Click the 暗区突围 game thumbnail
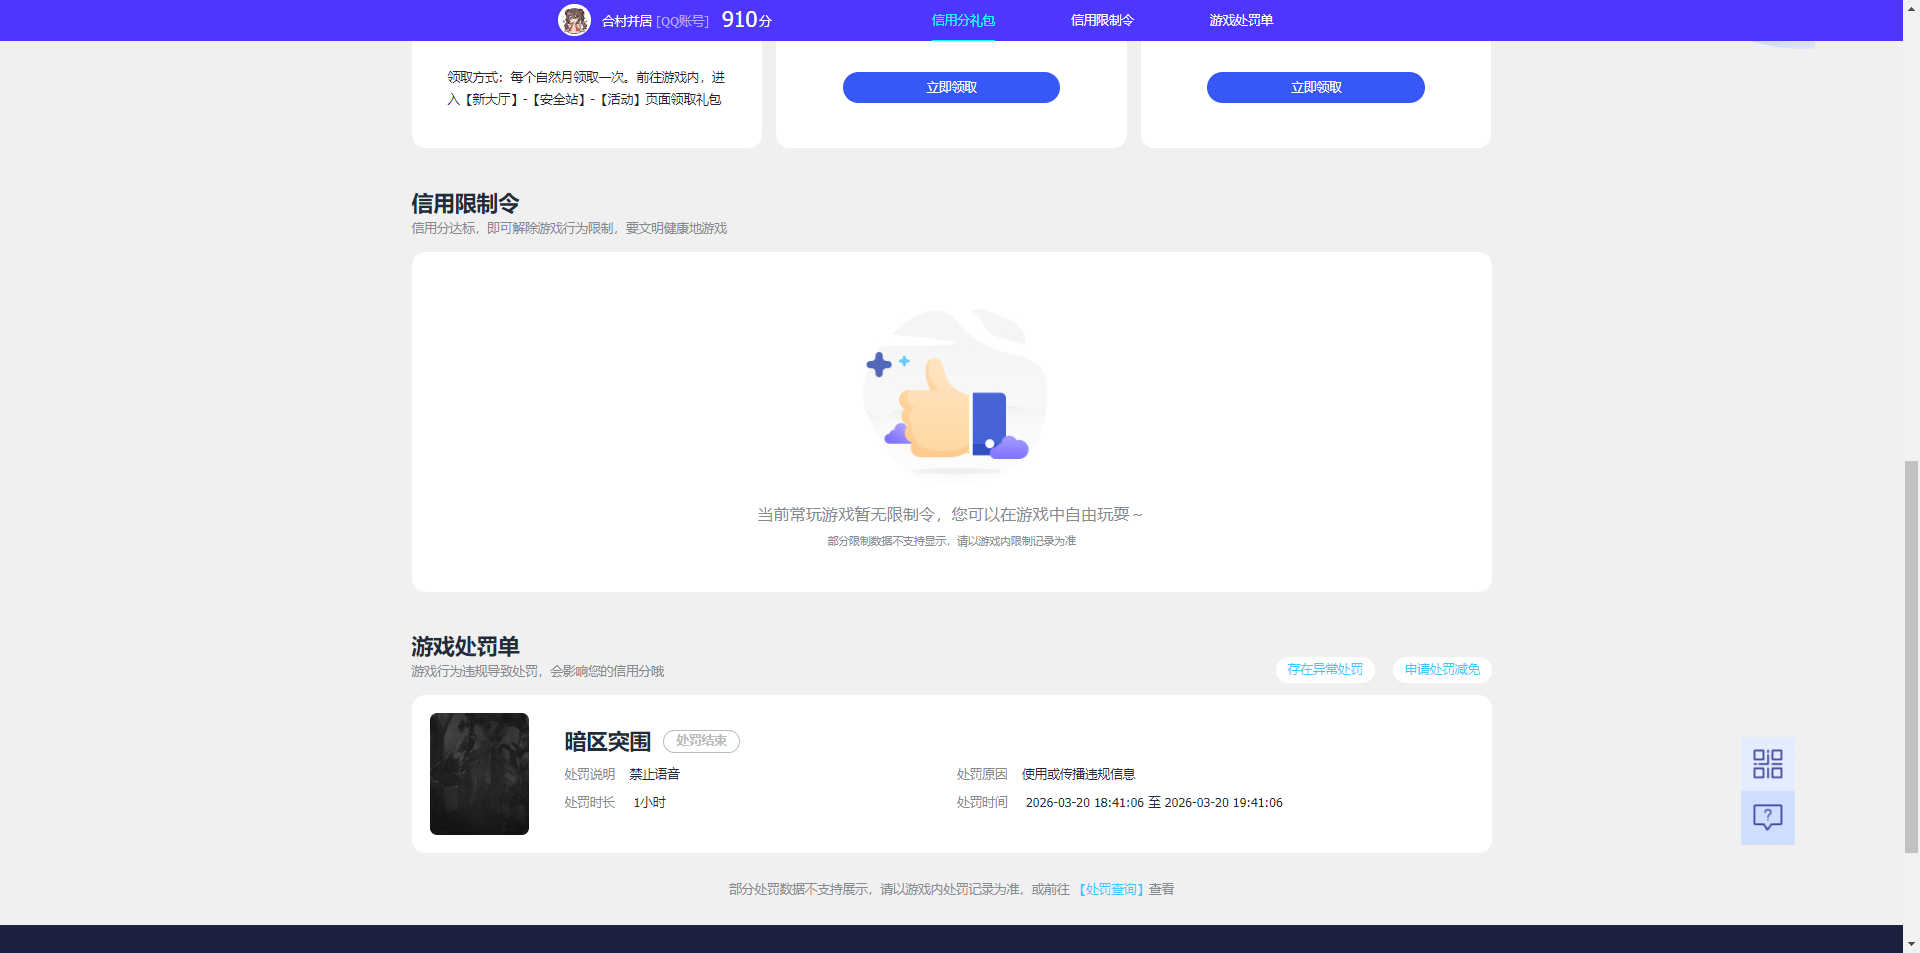1920x953 pixels. 479,774
